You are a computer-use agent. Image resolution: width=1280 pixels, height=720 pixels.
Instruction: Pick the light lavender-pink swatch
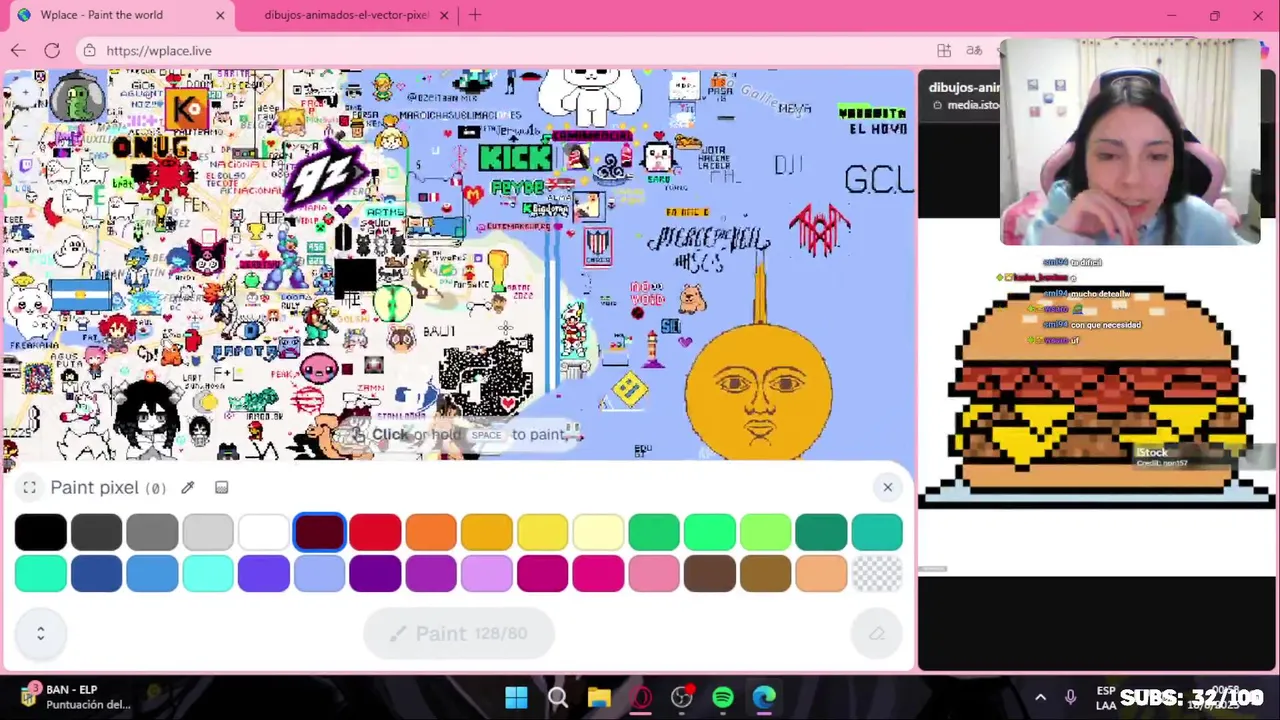point(487,574)
